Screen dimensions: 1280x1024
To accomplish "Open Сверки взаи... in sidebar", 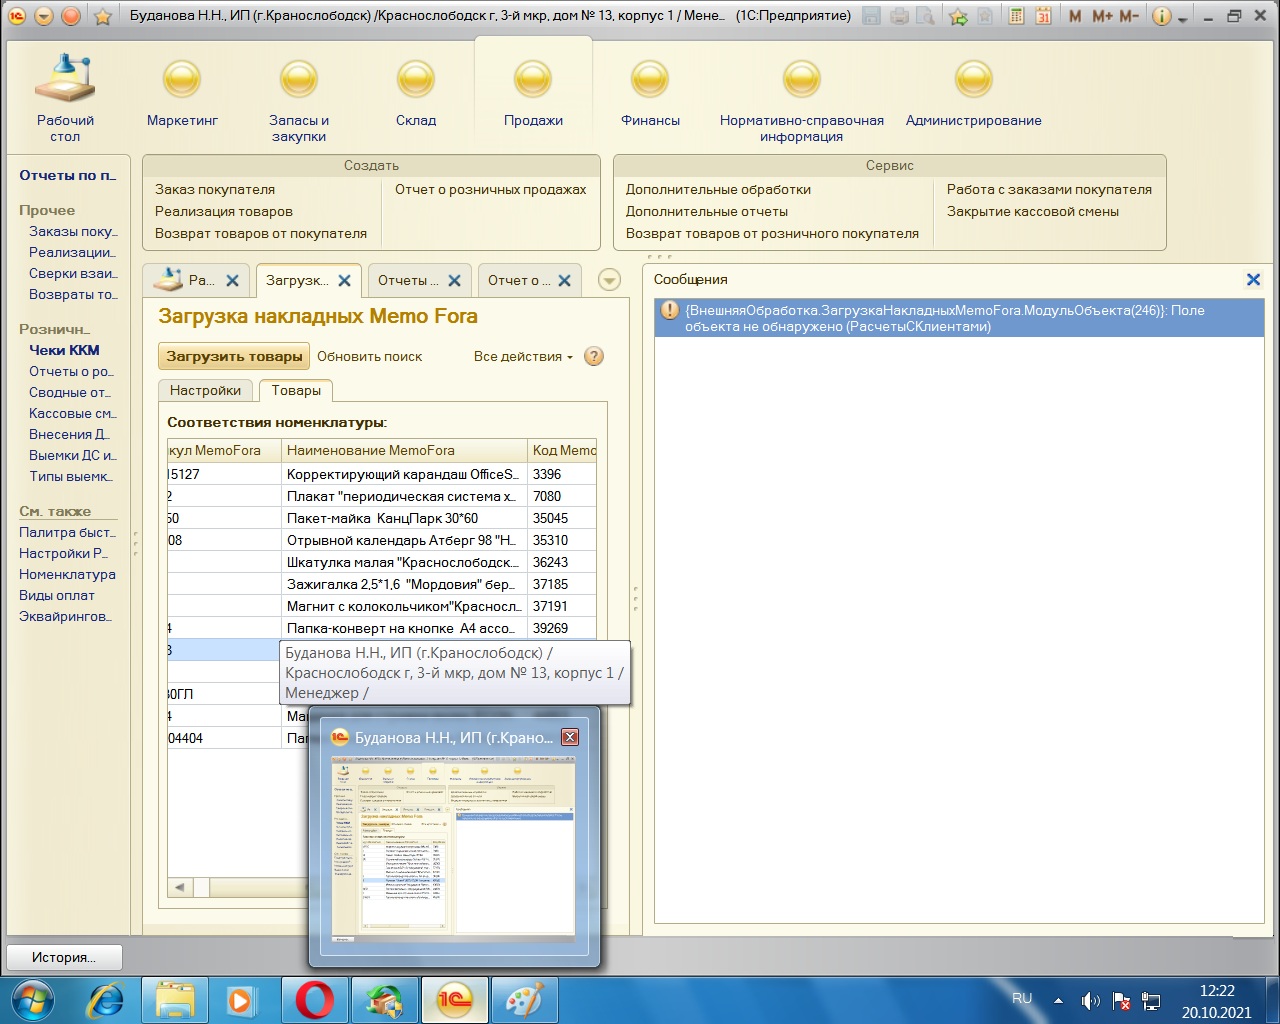I will click(73, 273).
